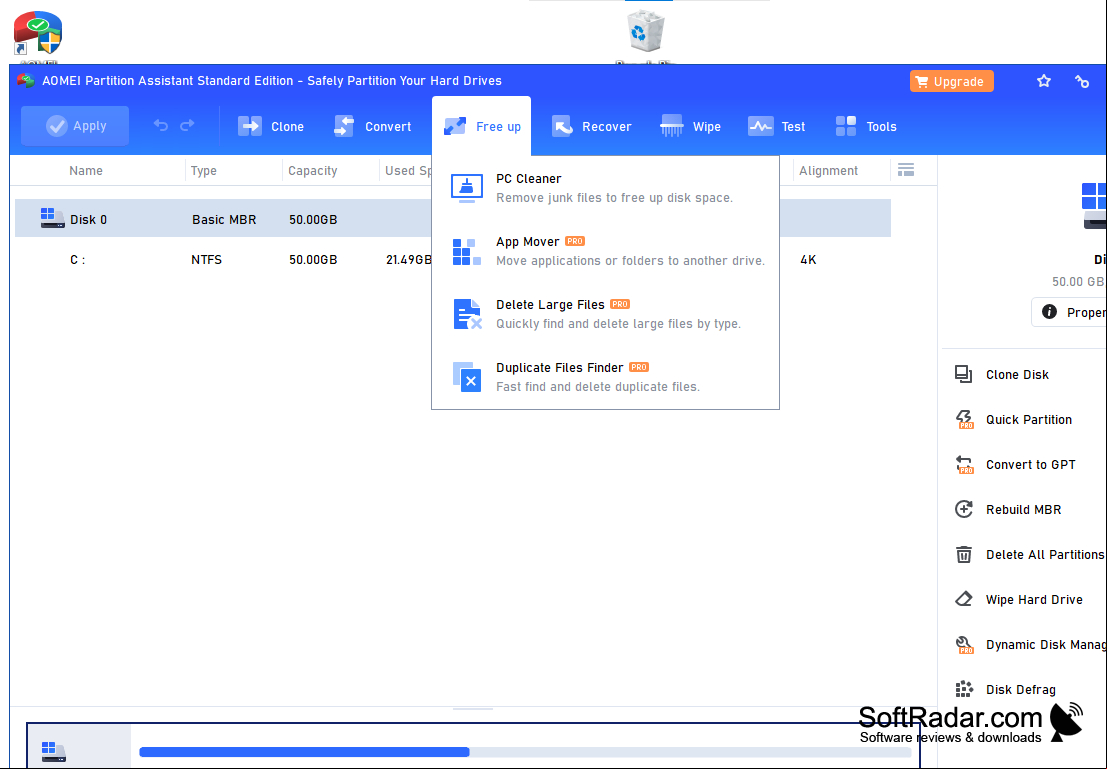Select PC Cleaner from menu
The height and width of the screenshot is (769, 1107).
click(x=605, y=188)
